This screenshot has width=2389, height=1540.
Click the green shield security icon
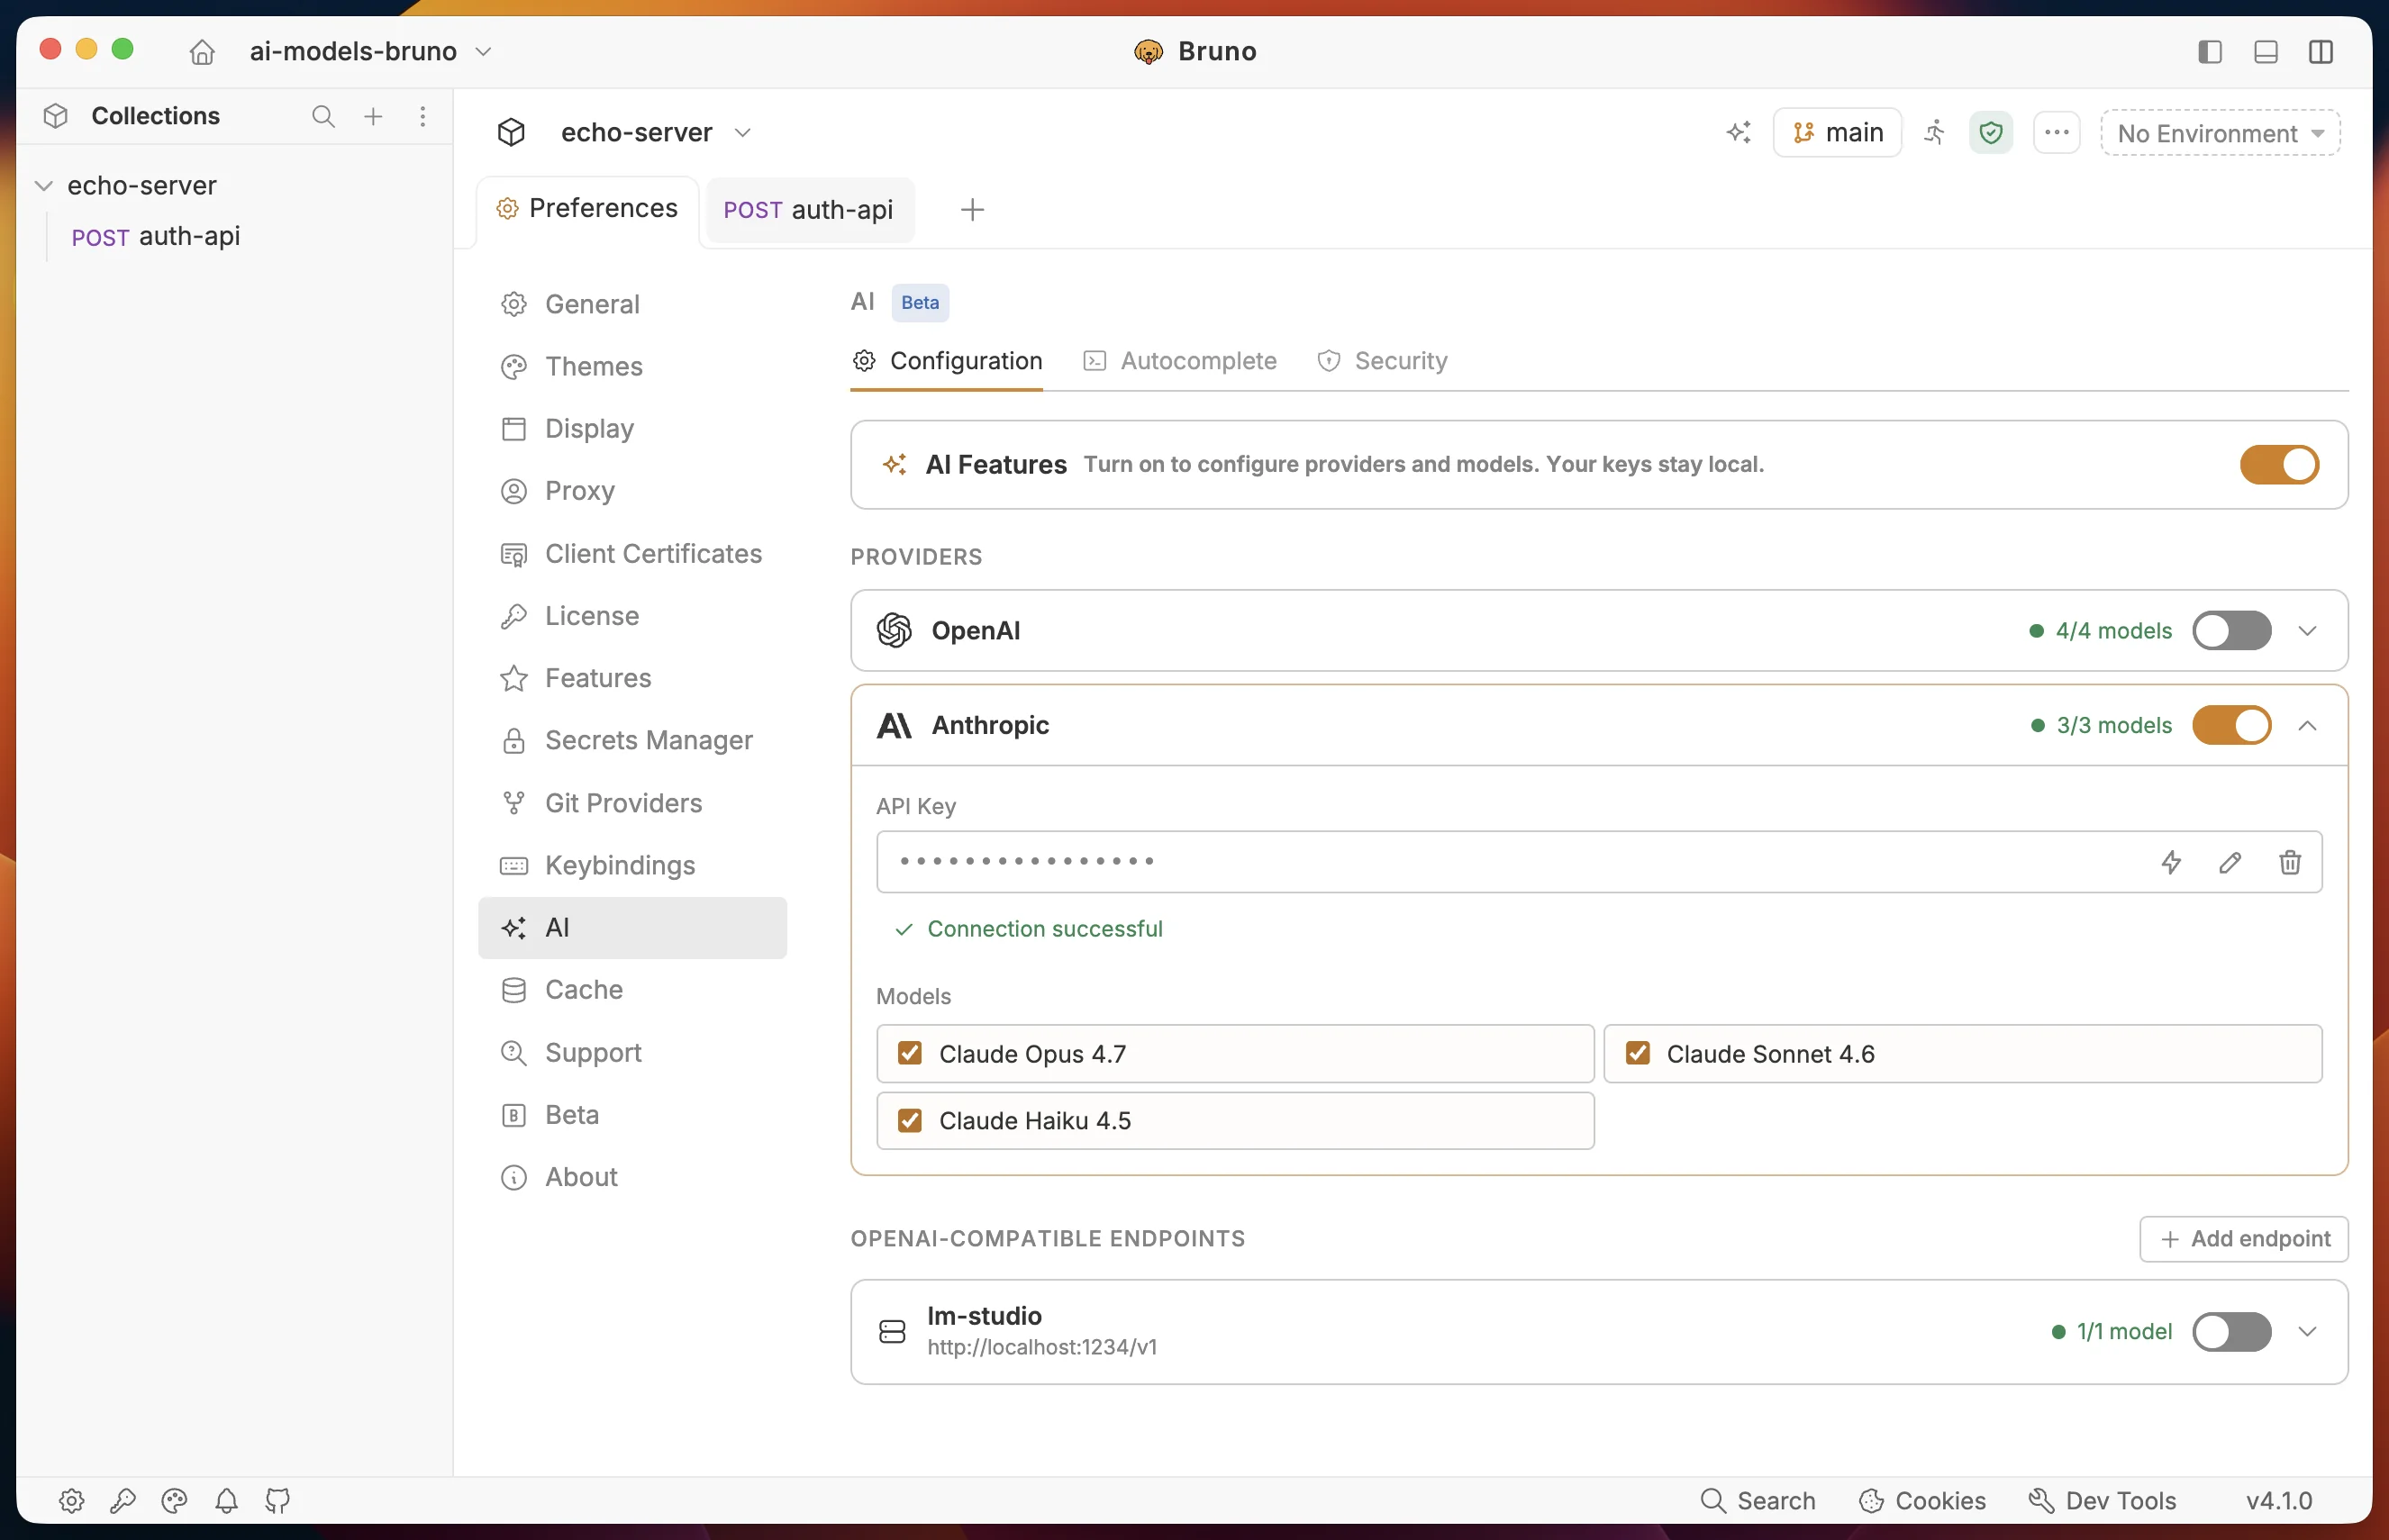(x=1991, y=132)
